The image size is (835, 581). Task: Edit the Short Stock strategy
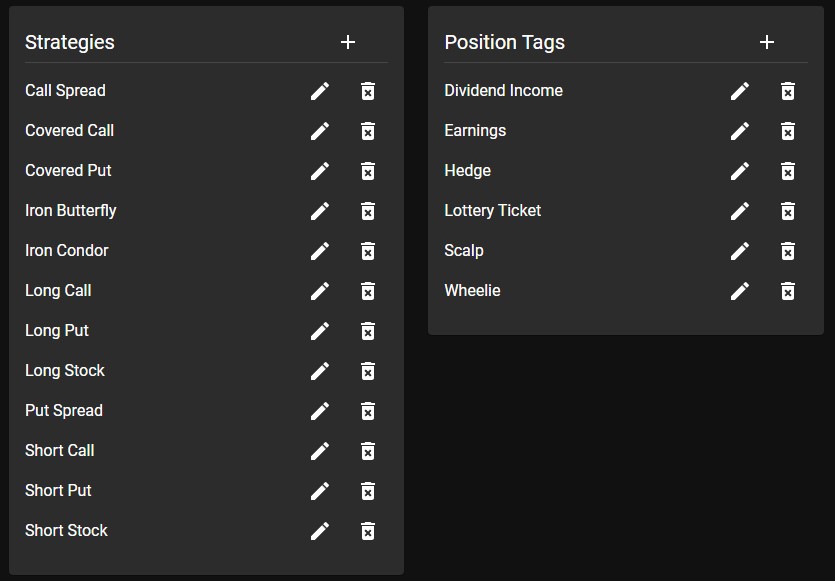(x=320, y=530)
